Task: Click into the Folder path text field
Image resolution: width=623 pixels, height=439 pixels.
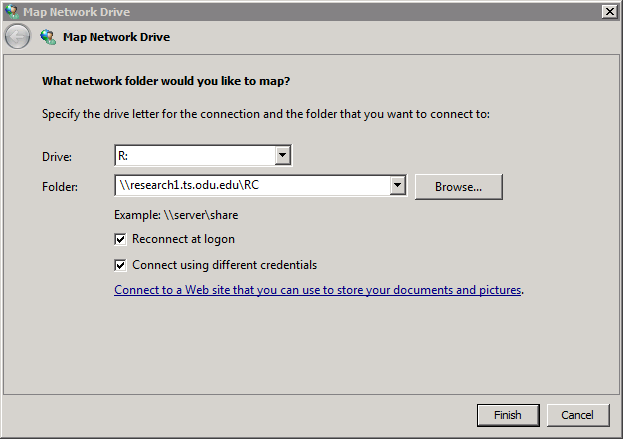Action: click(250, 185)
